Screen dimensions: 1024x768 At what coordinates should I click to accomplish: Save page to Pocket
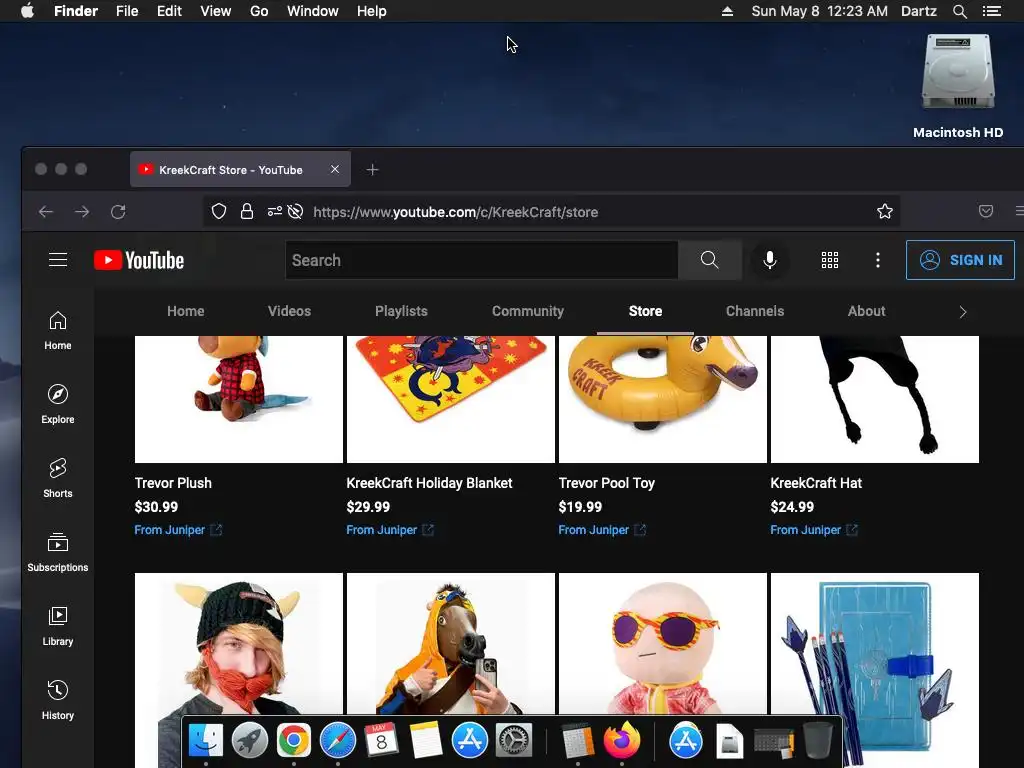[x=986, y=211]
